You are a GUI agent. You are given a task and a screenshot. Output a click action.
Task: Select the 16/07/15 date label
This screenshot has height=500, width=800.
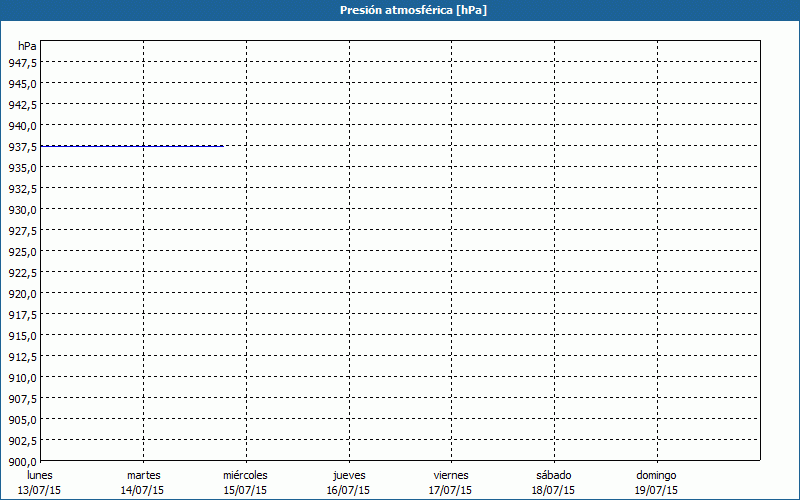click(348, 490)
